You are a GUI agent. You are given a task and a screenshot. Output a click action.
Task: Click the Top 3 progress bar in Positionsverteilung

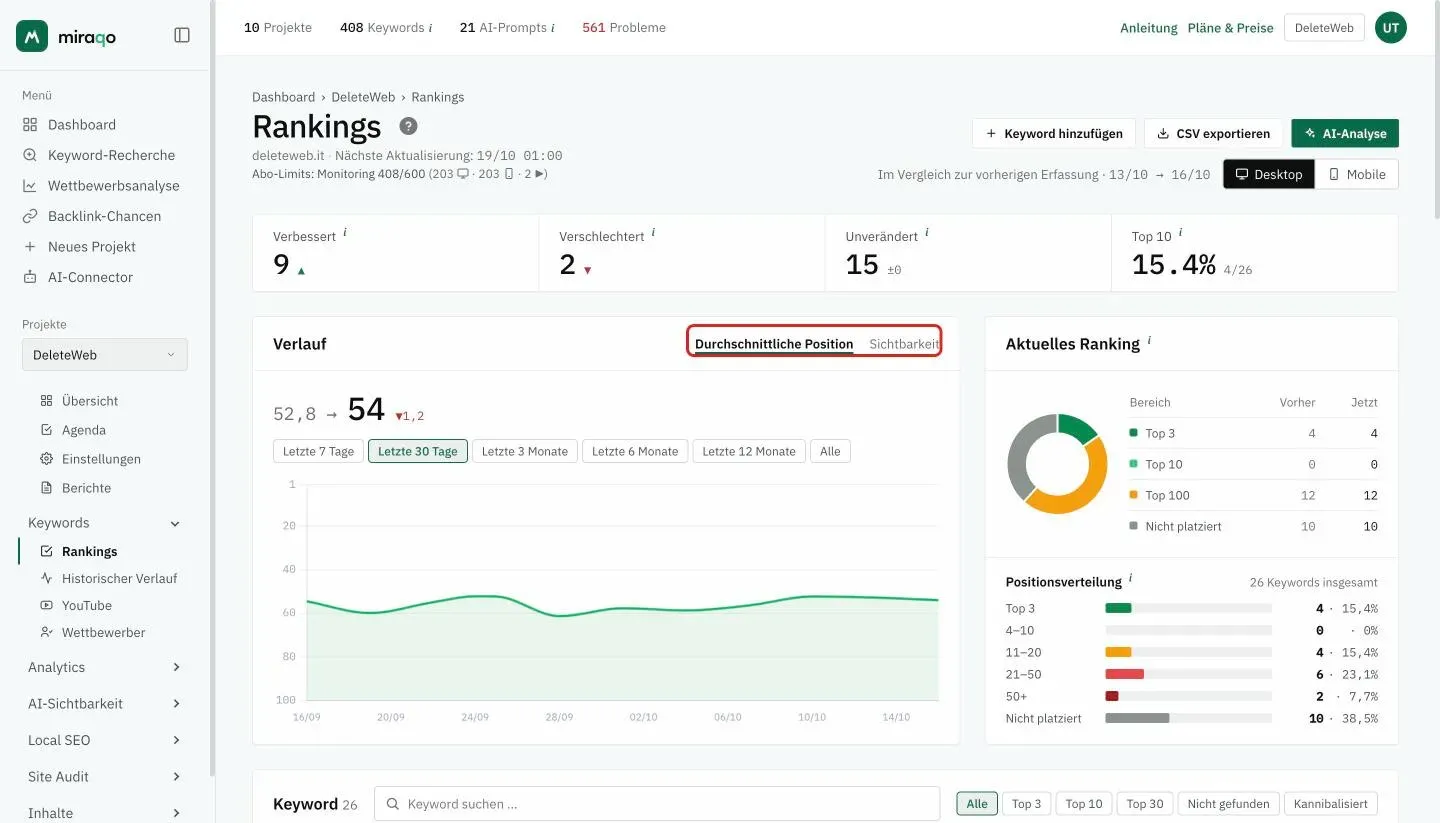click(1188, 608)
